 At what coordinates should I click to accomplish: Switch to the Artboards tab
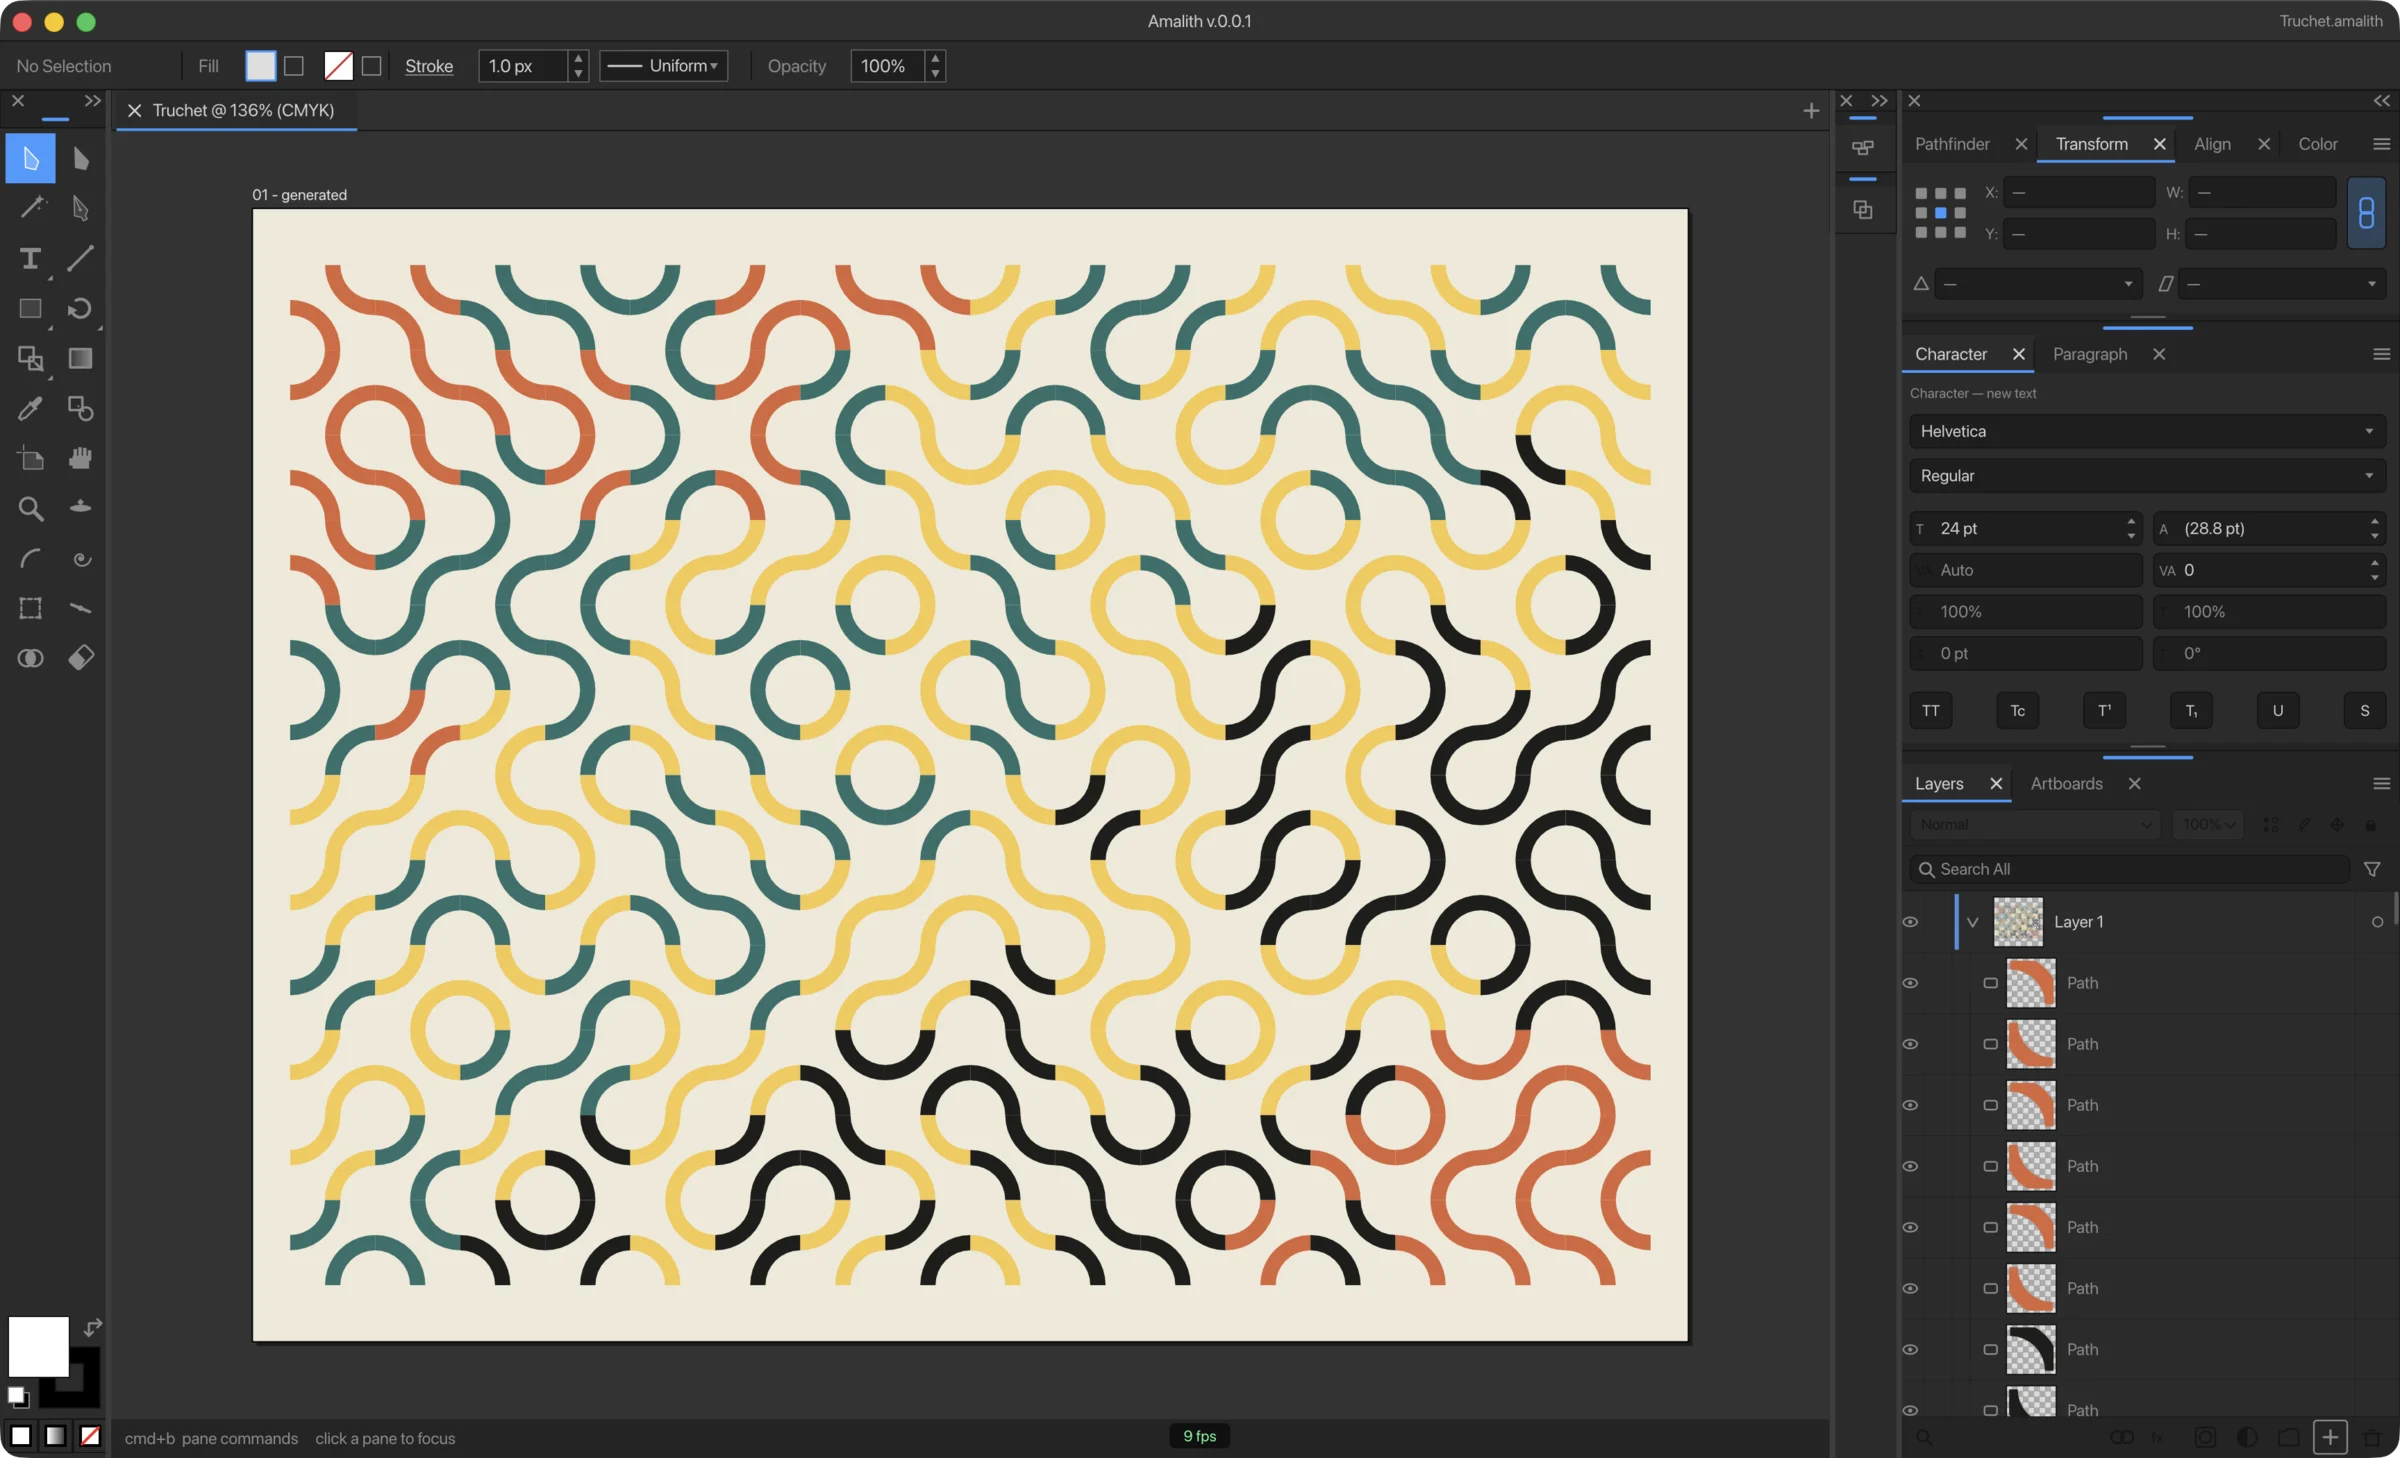point(2066,784)
